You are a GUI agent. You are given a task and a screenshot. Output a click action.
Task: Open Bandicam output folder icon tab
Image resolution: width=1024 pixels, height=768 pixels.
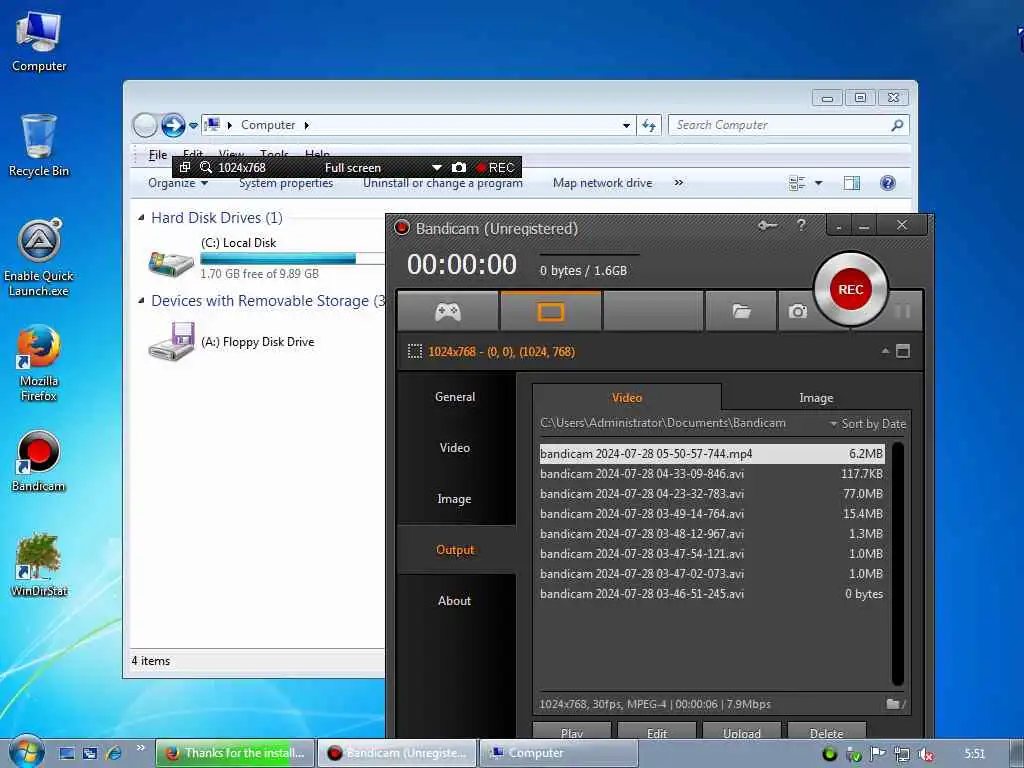tap(741, 312)
